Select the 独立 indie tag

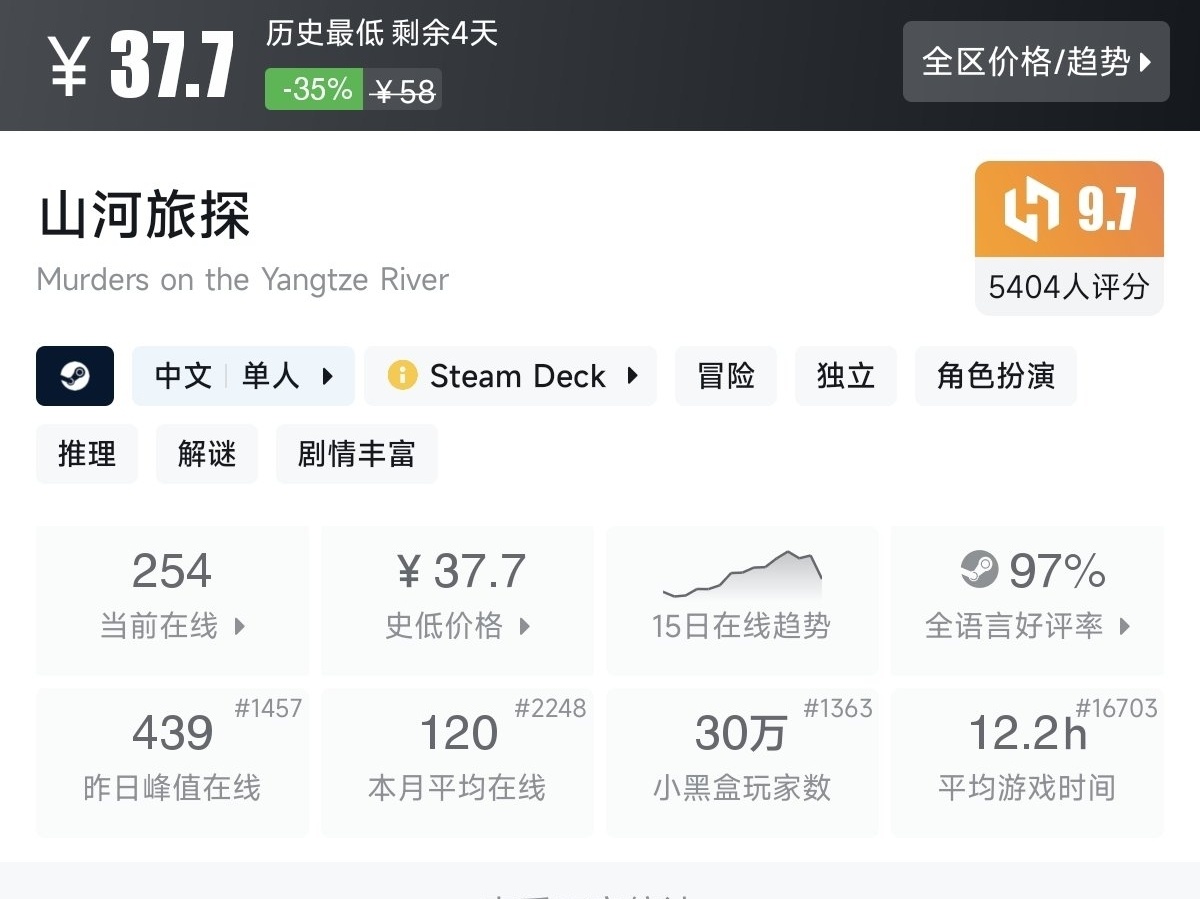point(845,376)
